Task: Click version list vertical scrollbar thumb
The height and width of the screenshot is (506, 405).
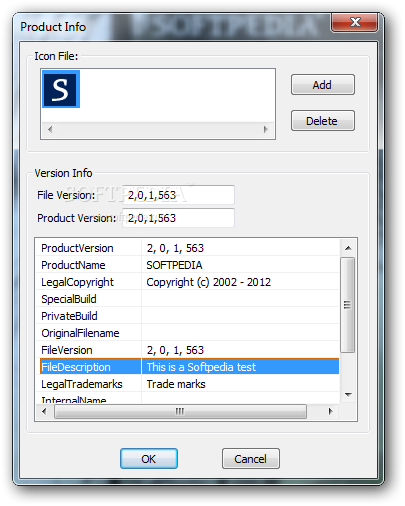Action: [348, 305]
